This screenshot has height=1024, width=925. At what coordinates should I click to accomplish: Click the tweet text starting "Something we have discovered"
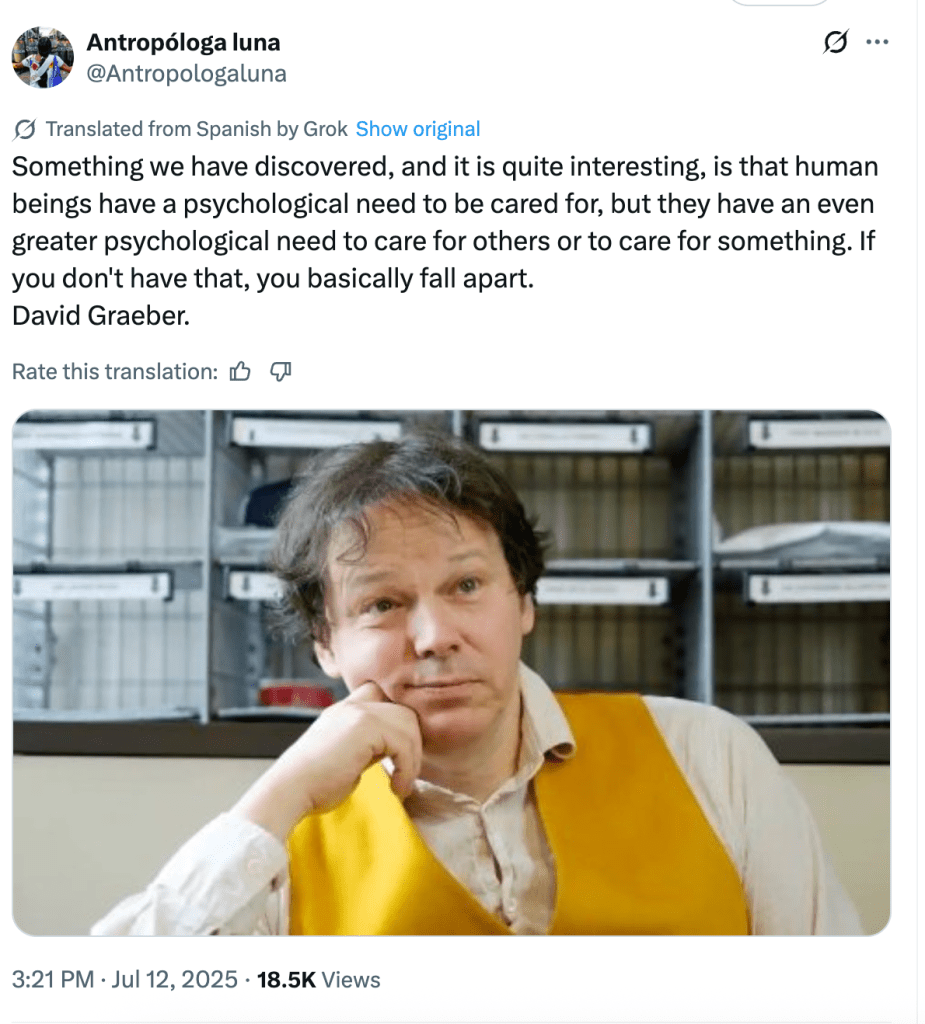[443, 168]
